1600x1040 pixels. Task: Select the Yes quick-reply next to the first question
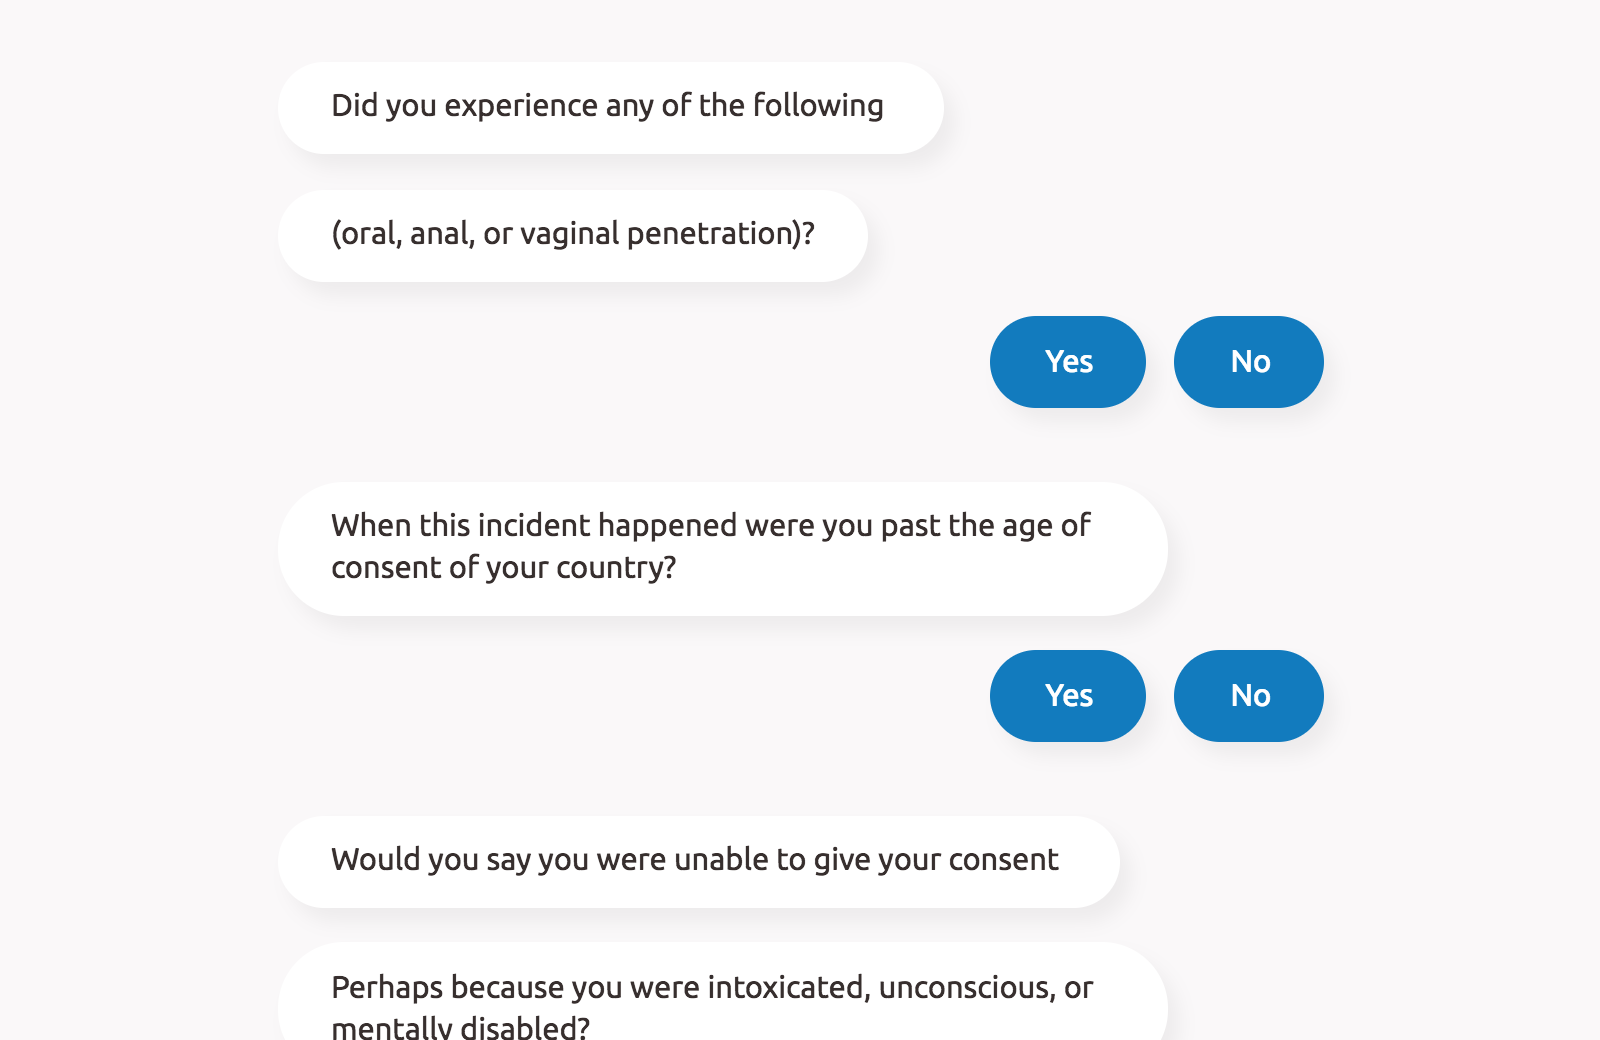point(1067,361)
